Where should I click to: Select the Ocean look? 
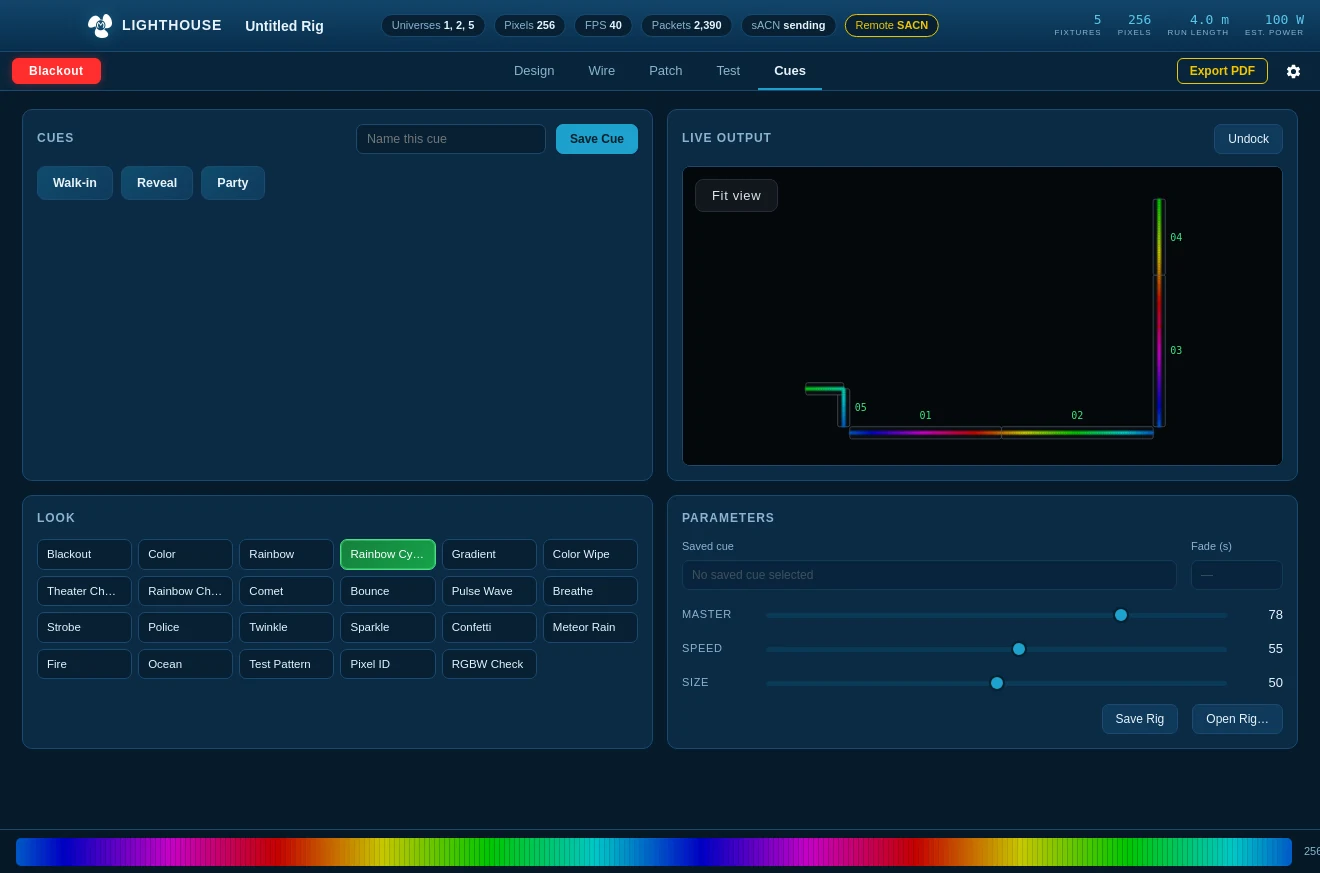tap(185, 664)
